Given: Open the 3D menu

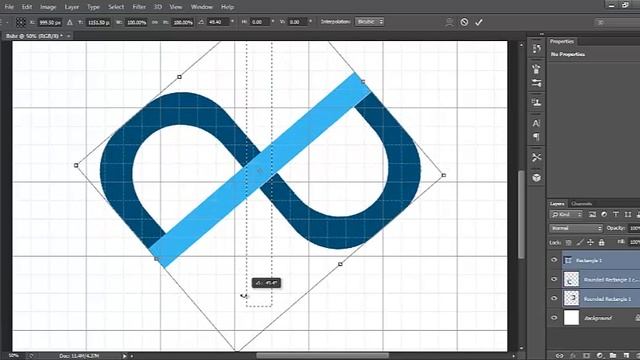Looking at the screenshot, I should tap(158, 7).
